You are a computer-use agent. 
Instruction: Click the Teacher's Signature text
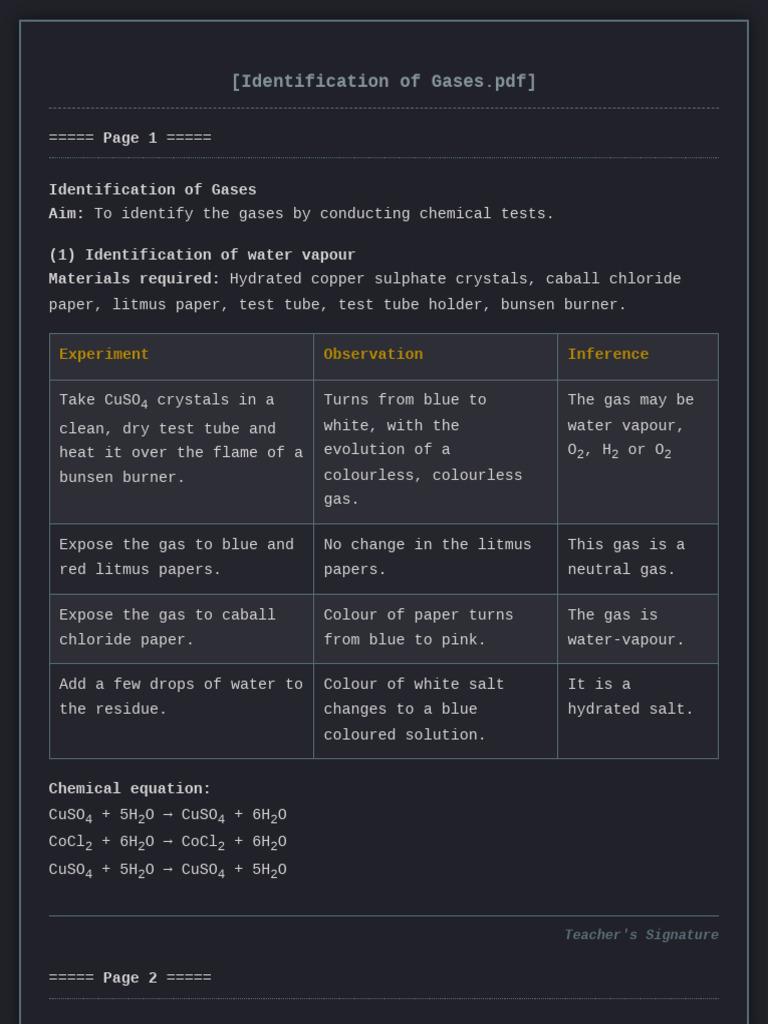(x=641, y=935)
